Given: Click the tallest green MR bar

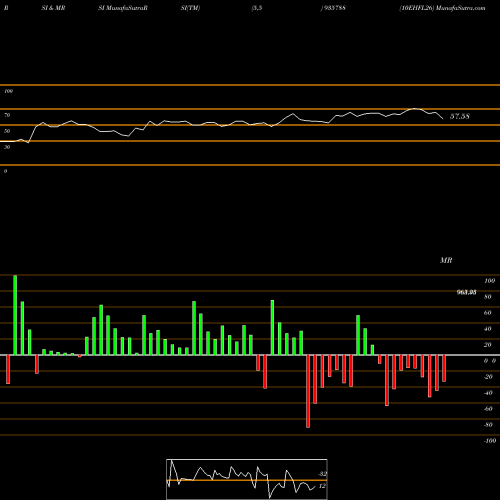Looking at the screenshot, I should (x=15, y=315).
